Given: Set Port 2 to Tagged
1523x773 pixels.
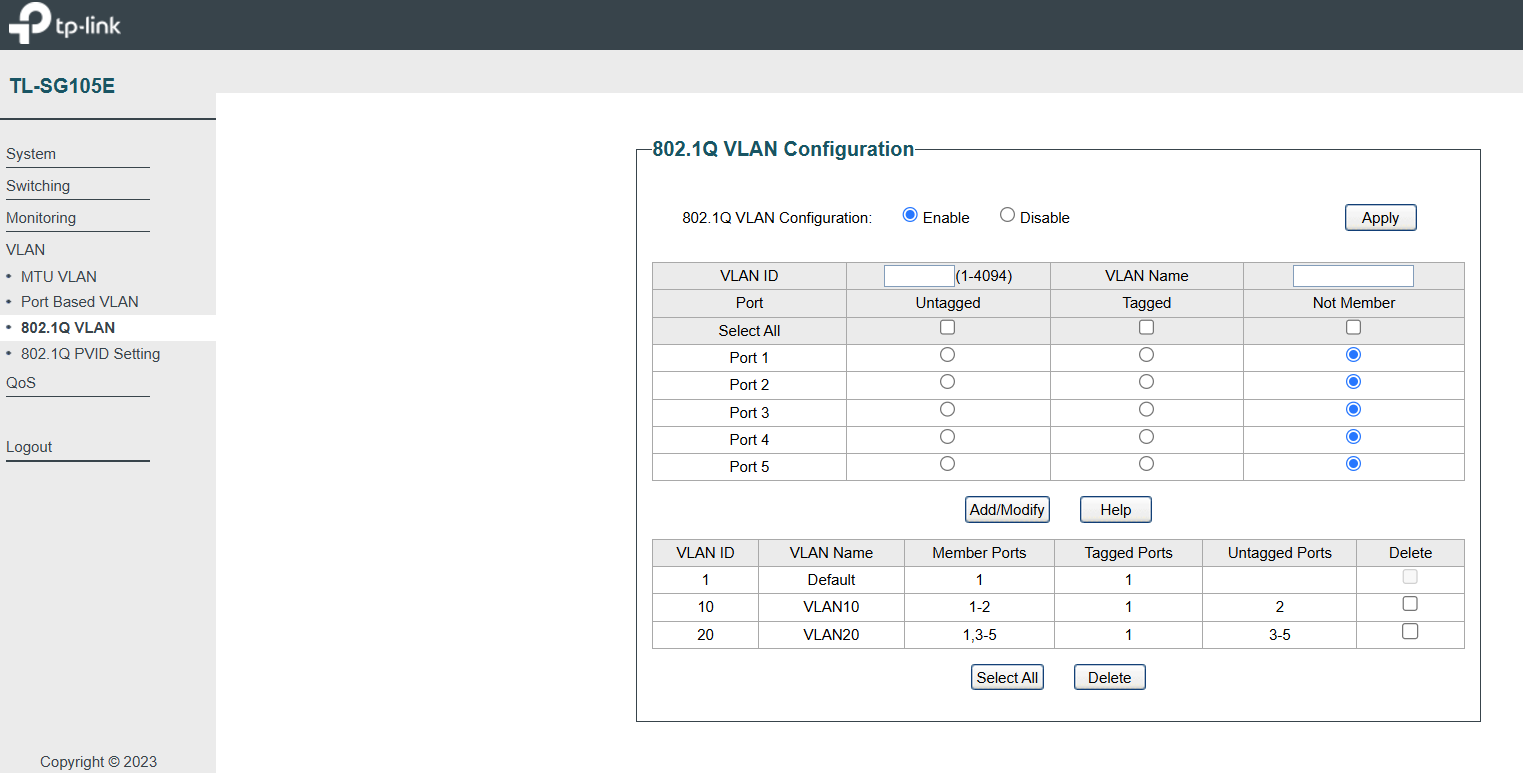Looking at the screenshot, I should (1147, 382).
